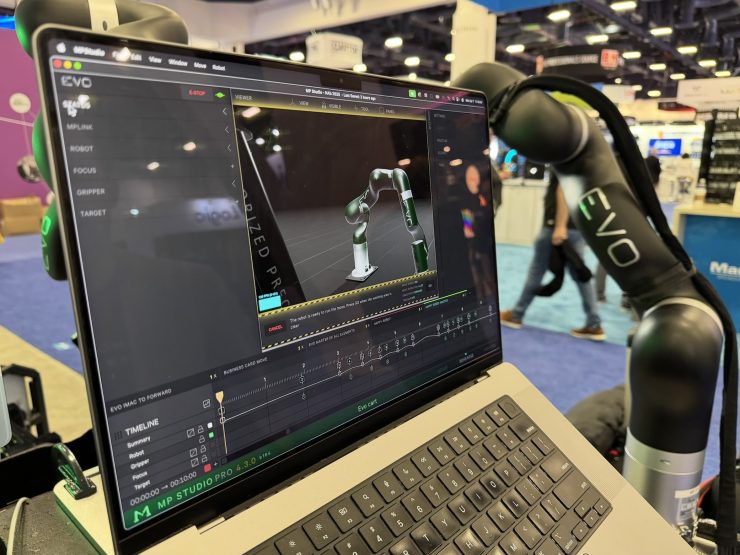Screen dimensions: 740x555
Task: Select the TARGET section in sidebar
Action: (93, 213)
